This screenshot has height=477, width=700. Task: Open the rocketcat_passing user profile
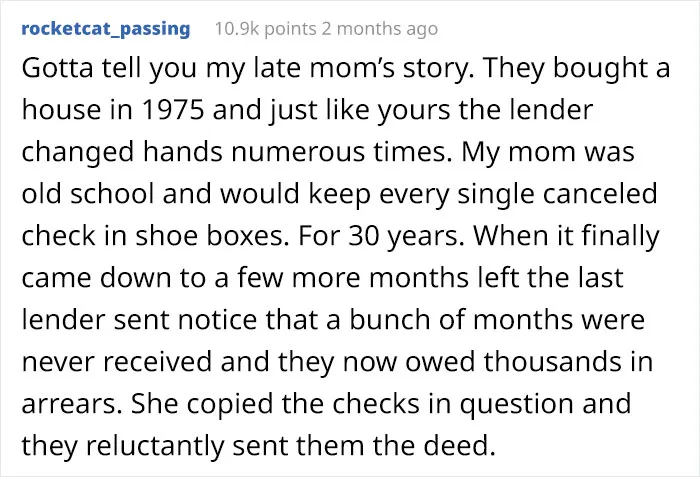tap(106, 29)
